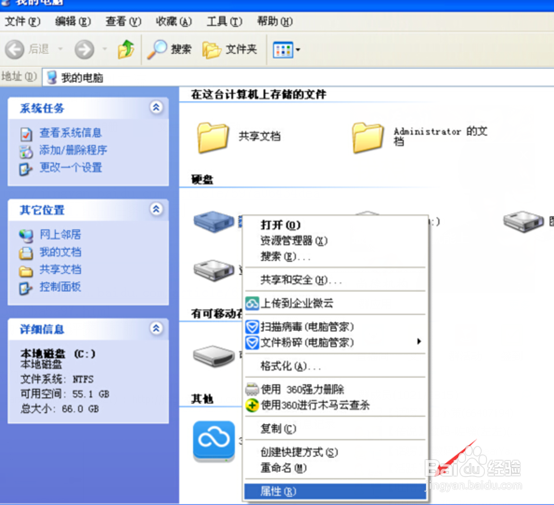Choose 上传到企业微云 menu entry
Screen dimensions: 554x505
click(x=335, y=303)
